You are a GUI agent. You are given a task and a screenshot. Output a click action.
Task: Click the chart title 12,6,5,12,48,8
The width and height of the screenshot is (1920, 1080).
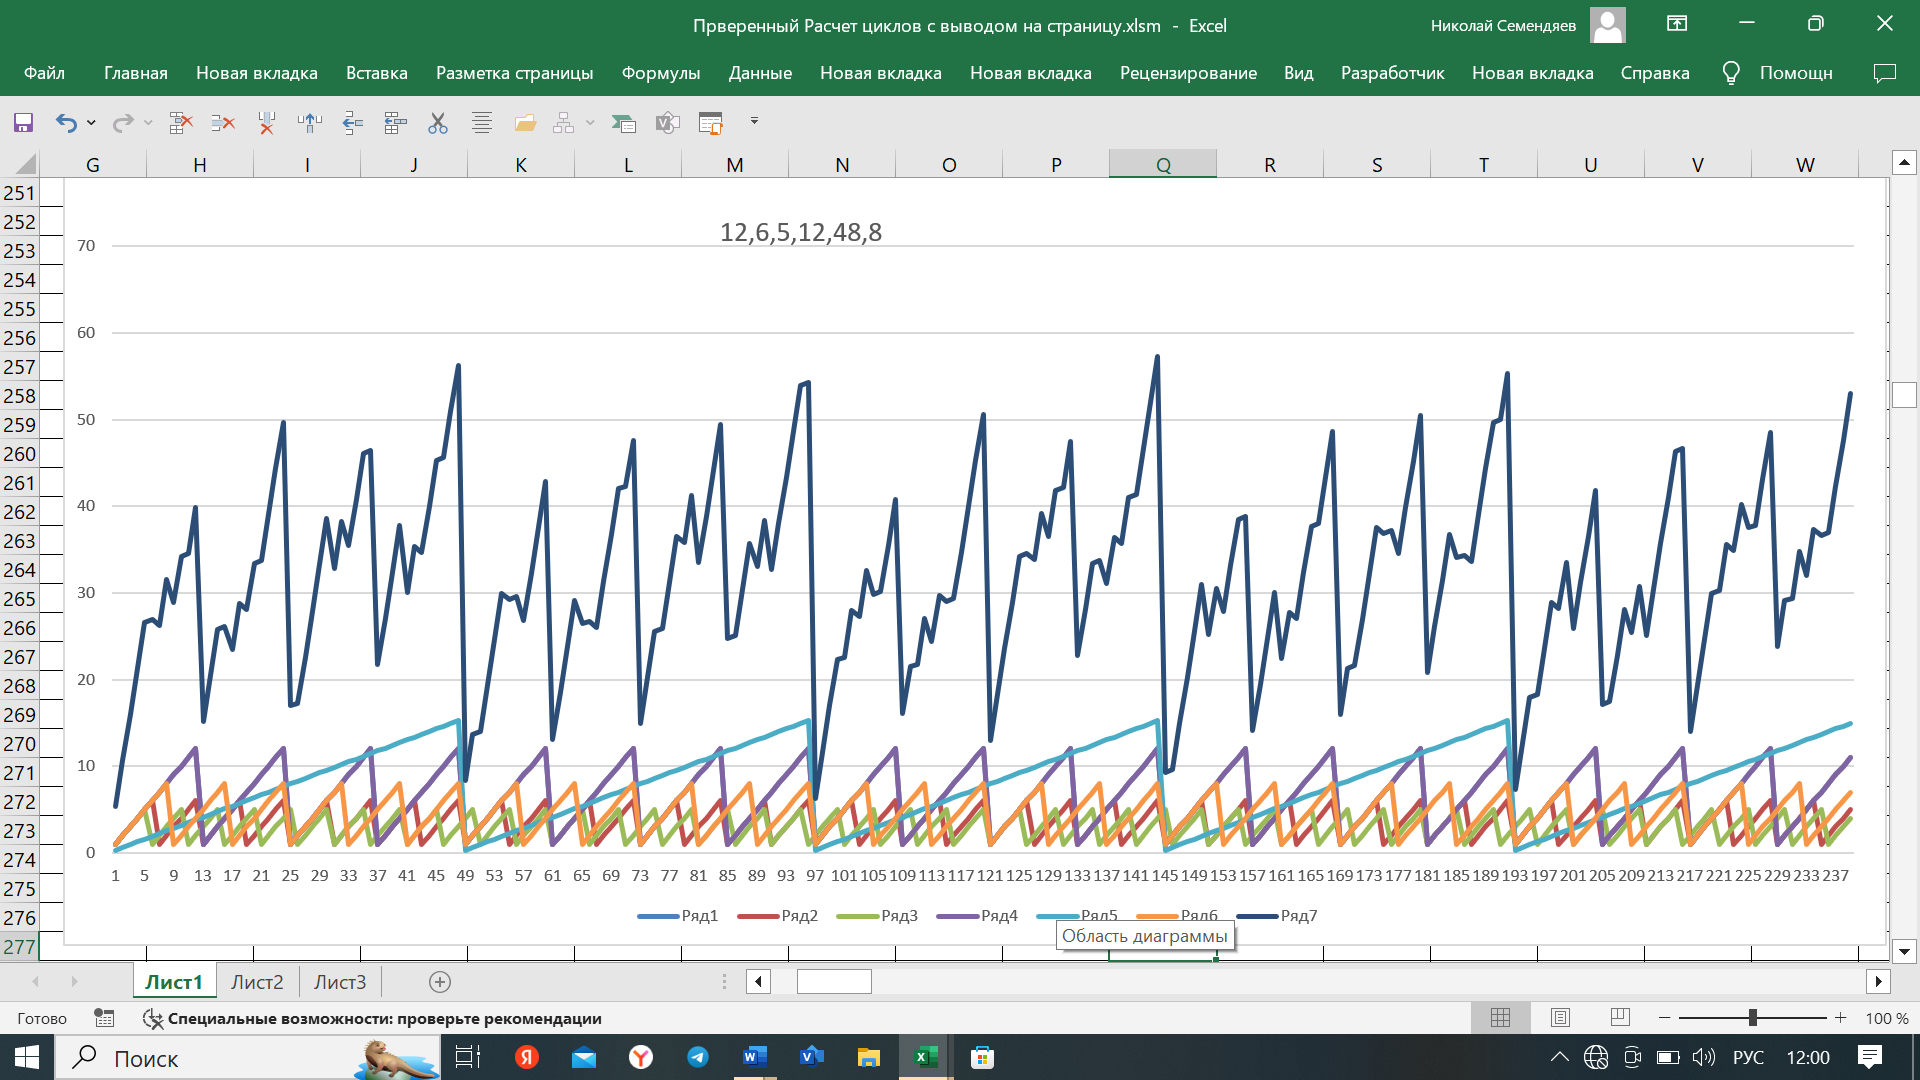(801, 233)
